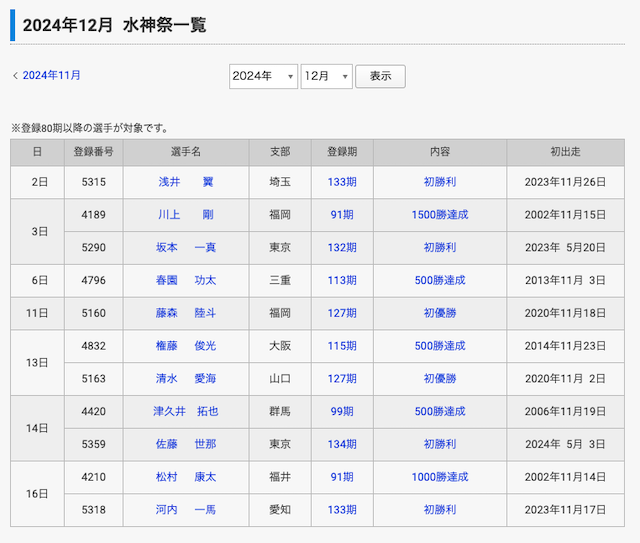Open 初優勝 link for 藤森 陸斗
This screenshot has height=543, width=640.
click(440, 313)
